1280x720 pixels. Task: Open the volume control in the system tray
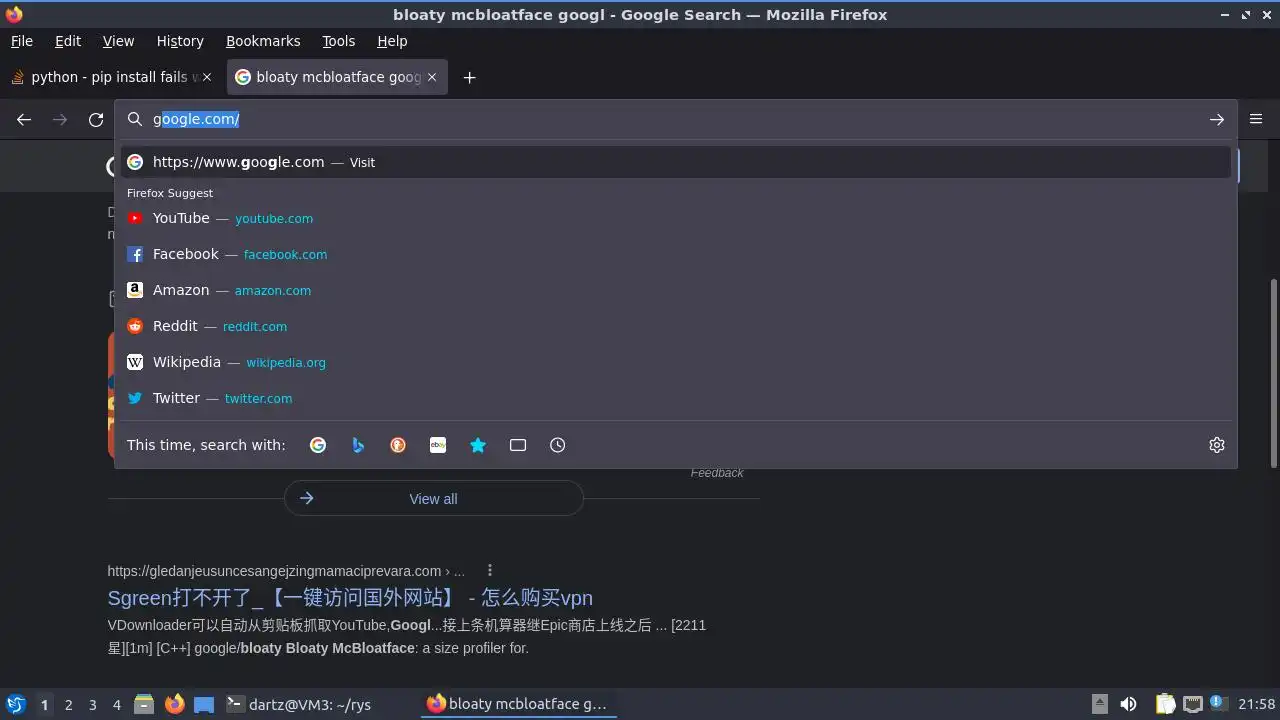click(x=1128, y=704)
